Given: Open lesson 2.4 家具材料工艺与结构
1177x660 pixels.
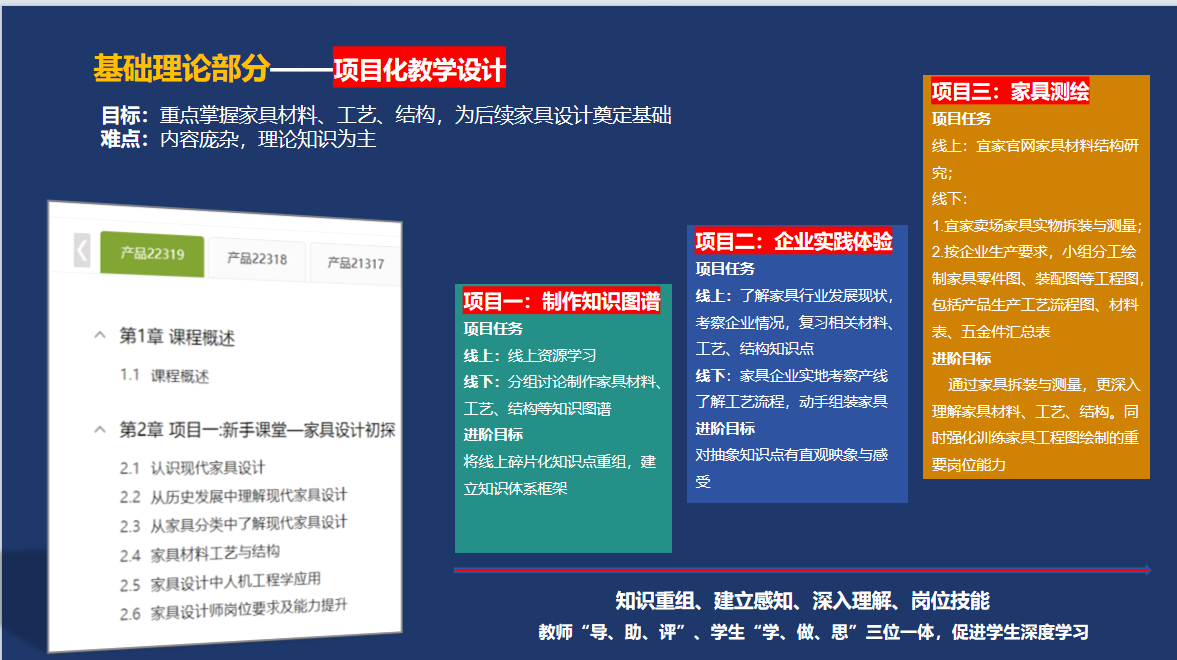Looking at the screenshot, I should point(214,553).
